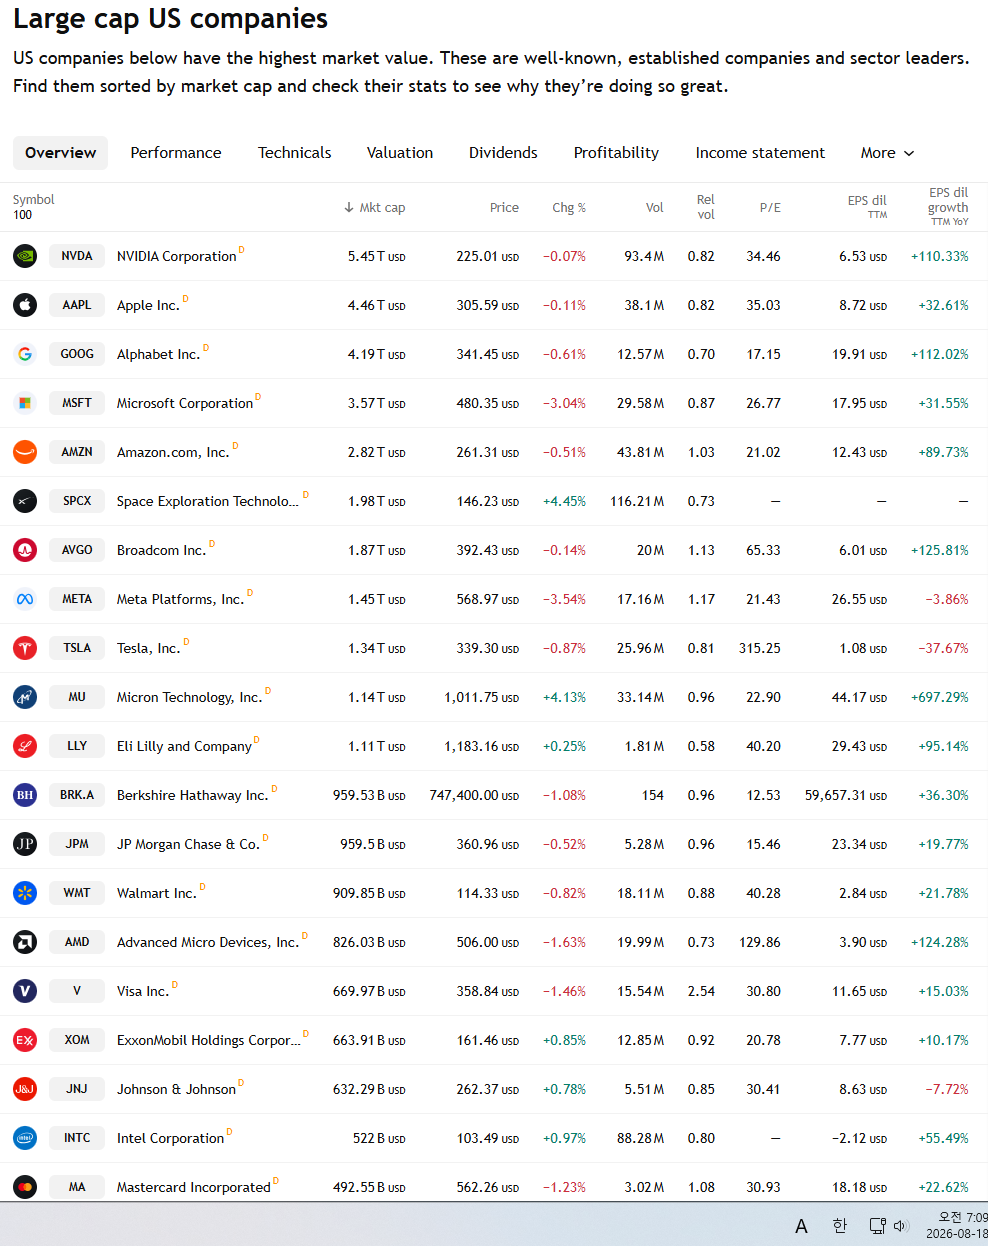Image resolution: width=988 pixels, height=1246 pixels.
Task: Click the ExxonMobil logo icon
Action: [25, 1040]
